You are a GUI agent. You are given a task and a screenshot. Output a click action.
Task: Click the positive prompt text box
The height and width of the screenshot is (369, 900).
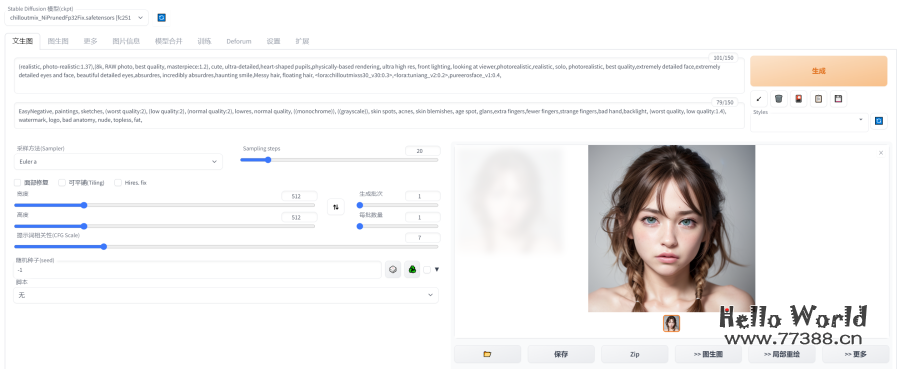tap(379, 75)
